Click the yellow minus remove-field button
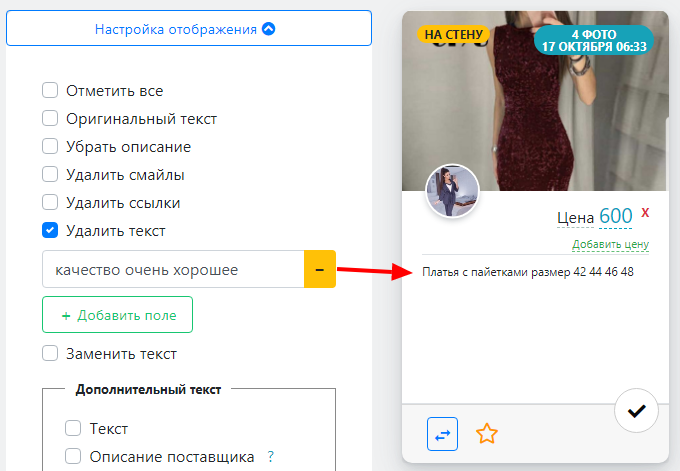Image resolution: width=680 pixels, height=471 pixels. 319,270
